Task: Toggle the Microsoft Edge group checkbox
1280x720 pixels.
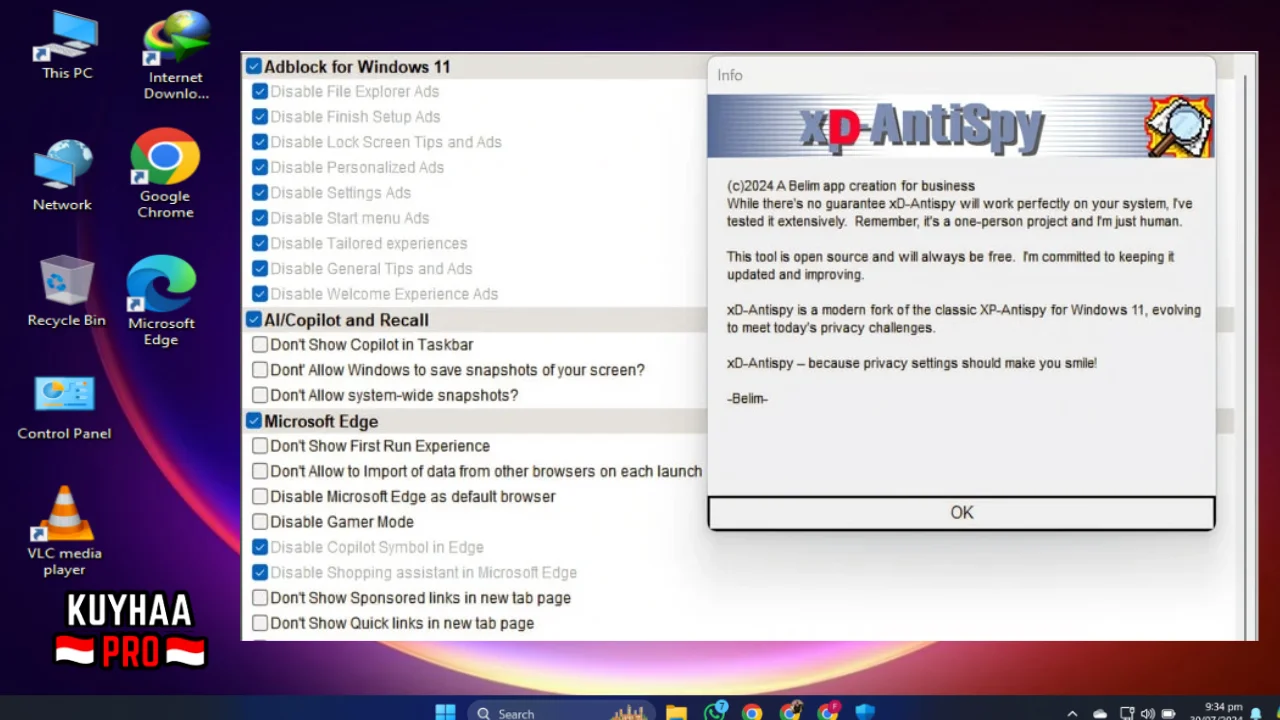Action: [x=254, y=421]
